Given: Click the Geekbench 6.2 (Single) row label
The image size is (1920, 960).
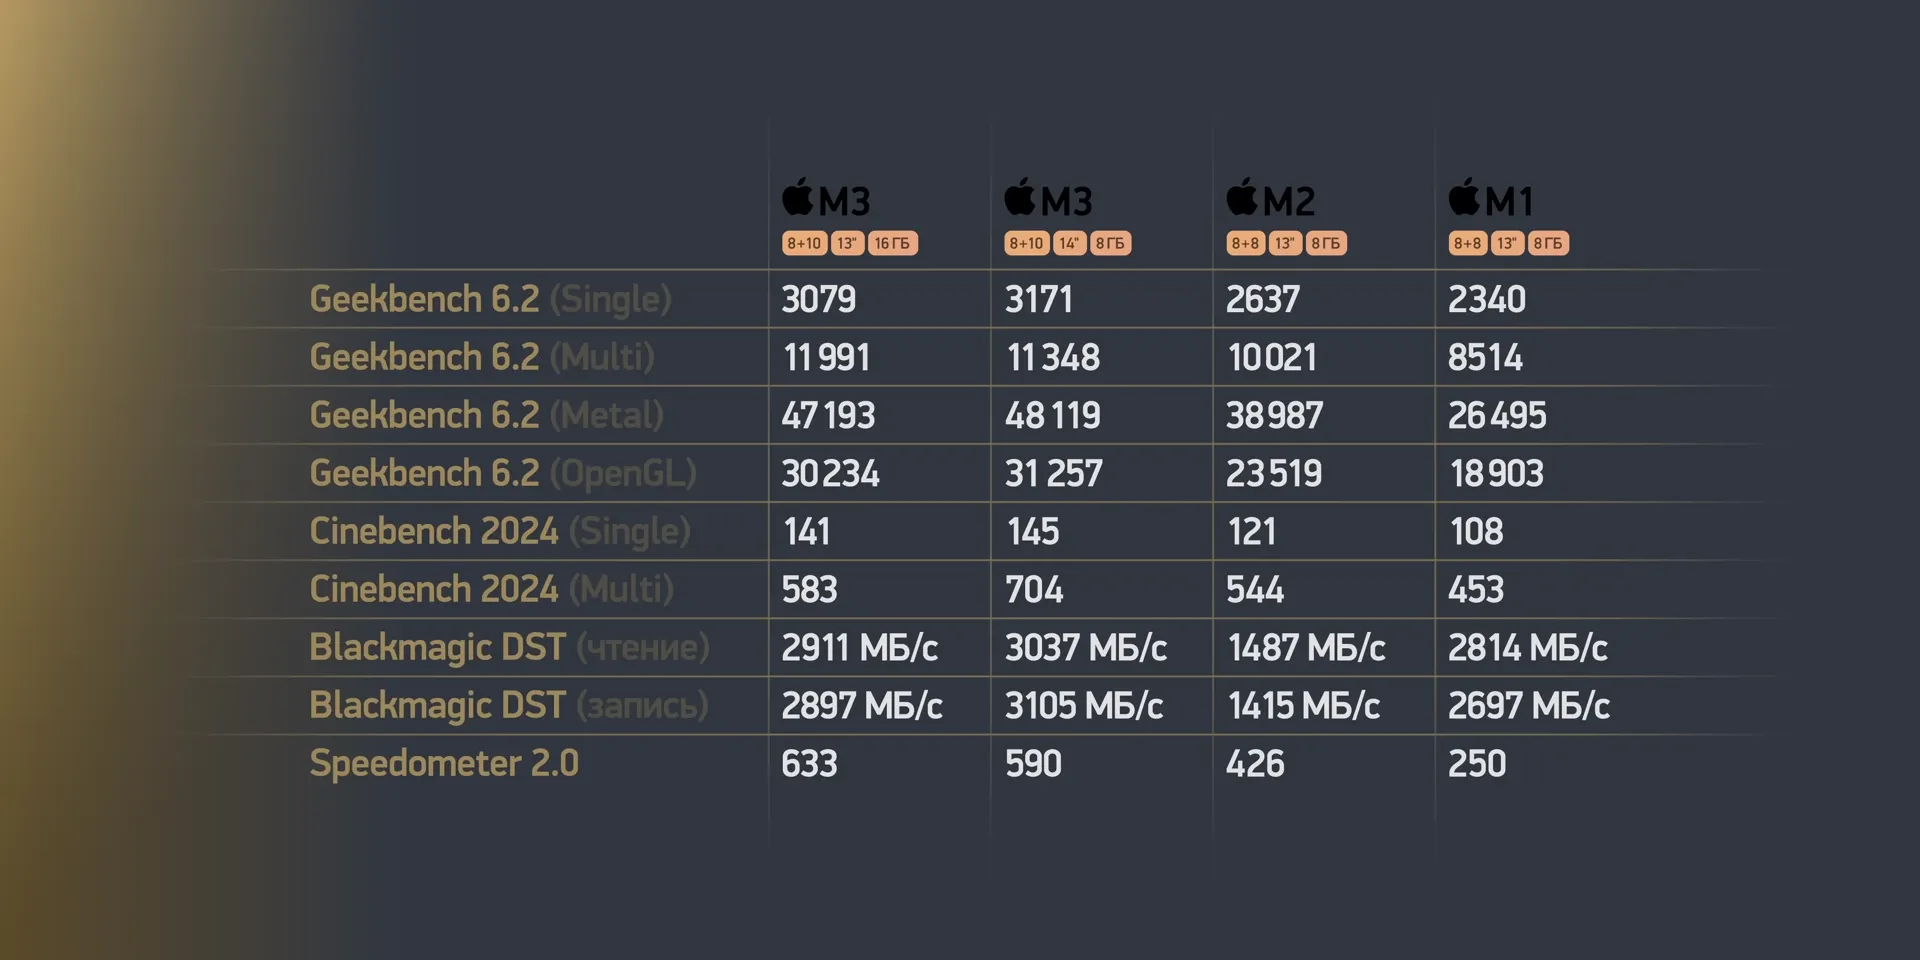Looking at the screenshot, I should coord(490,299).
